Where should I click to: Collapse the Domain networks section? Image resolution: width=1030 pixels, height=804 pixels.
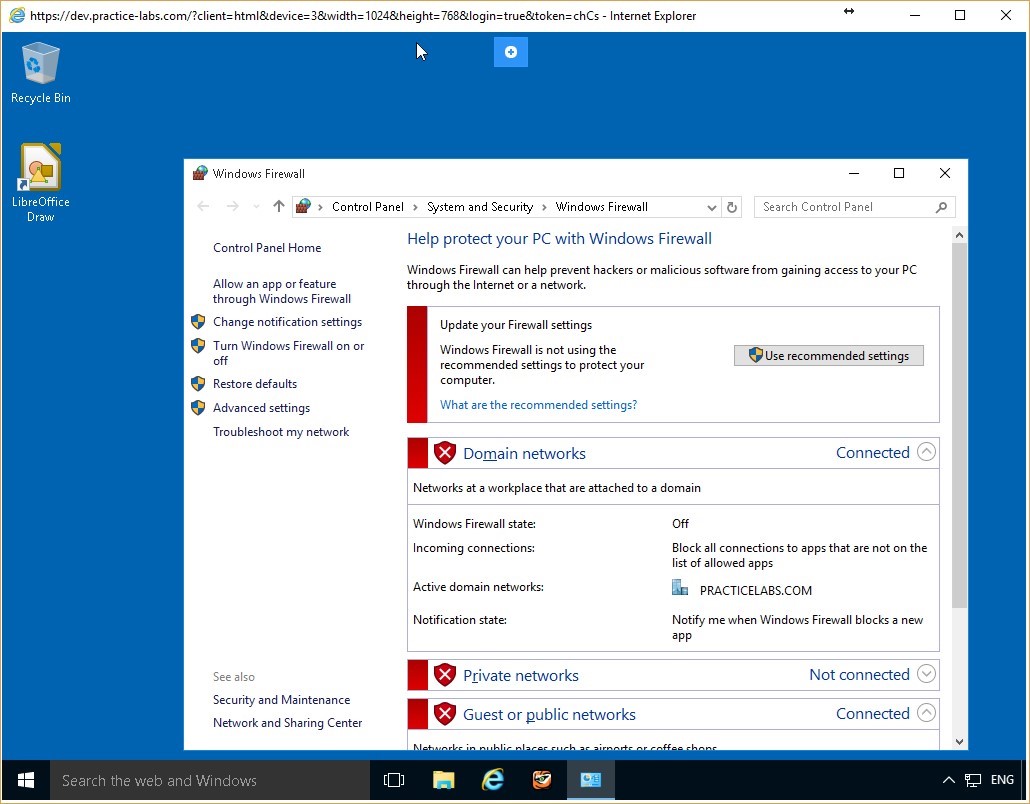[x=926, y=452]
